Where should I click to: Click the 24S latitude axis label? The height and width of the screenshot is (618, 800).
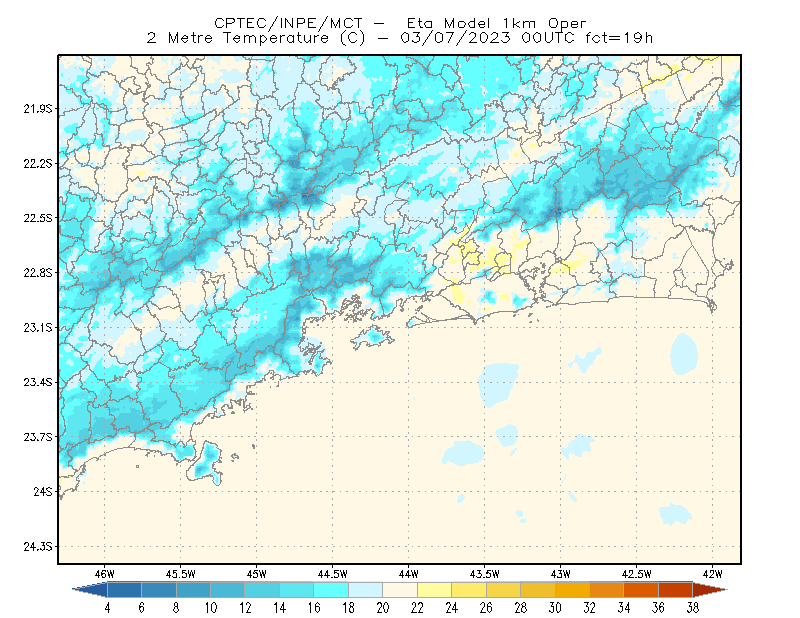43,491
